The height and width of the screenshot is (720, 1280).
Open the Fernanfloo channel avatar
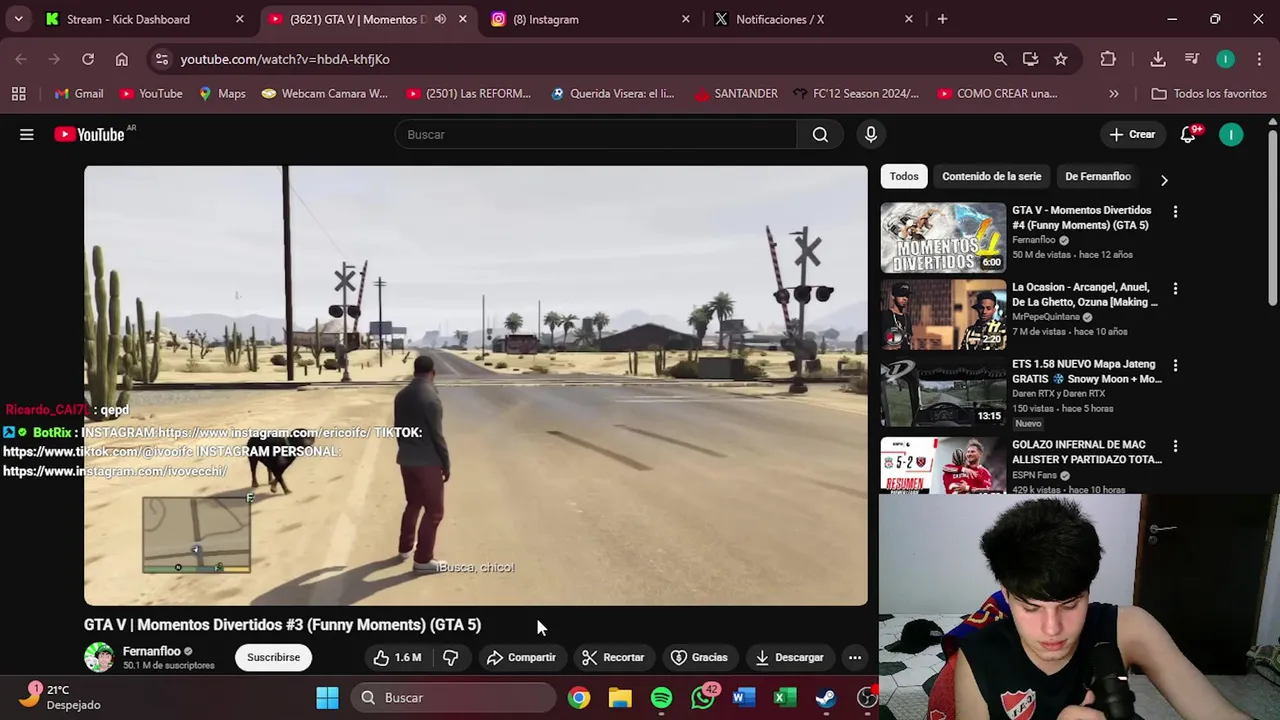pos(99,657)
